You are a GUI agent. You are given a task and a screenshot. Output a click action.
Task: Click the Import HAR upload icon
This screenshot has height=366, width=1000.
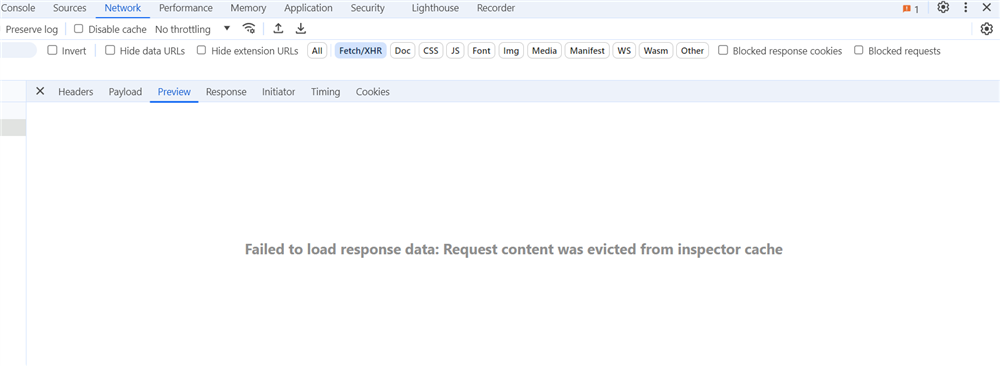(278, 29)
